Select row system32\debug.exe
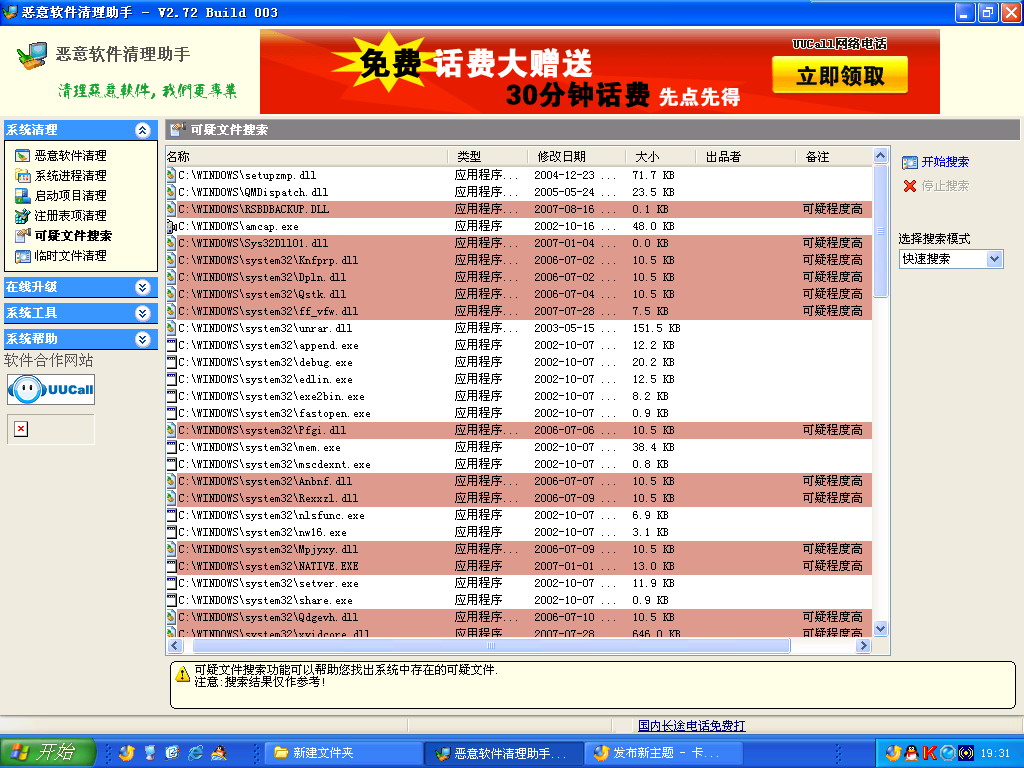The image size is (1024, 768). coord(519,362)
